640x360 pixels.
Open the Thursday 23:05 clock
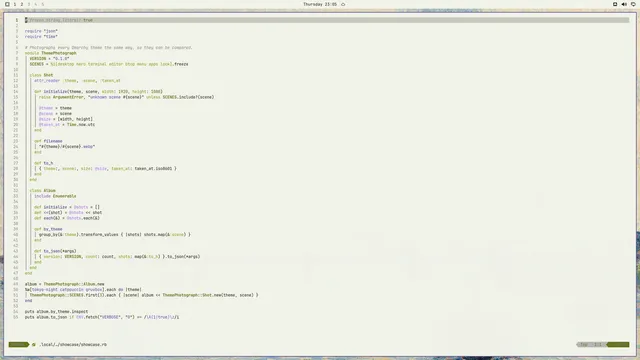(x=320, y=4)
